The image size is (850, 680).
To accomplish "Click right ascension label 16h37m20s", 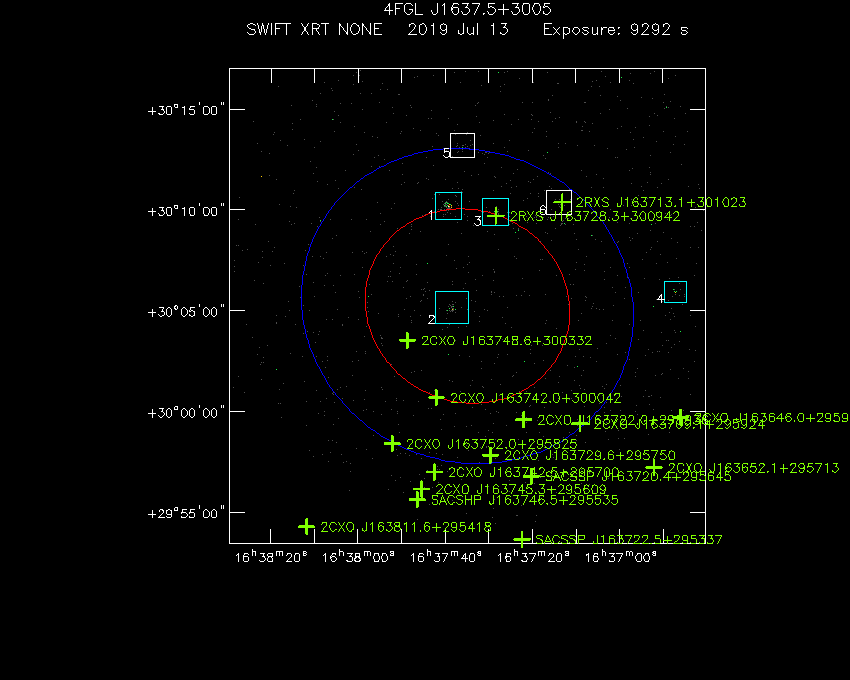I will [533, 557].
